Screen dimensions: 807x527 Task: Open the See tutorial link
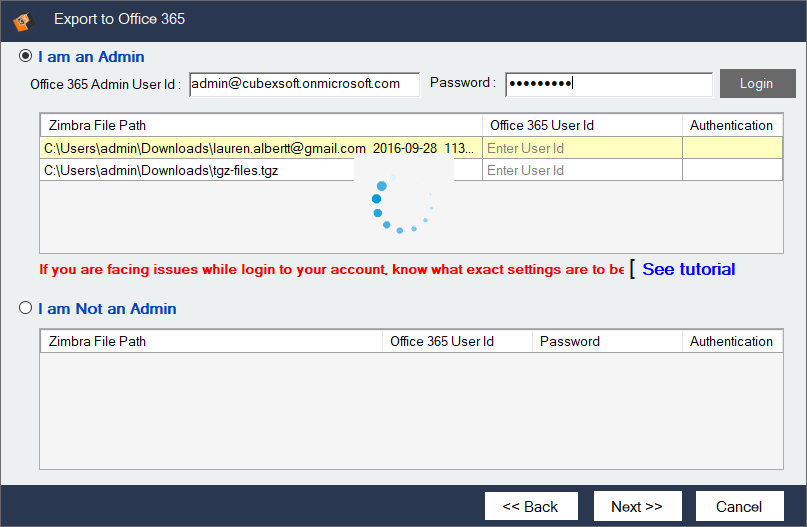click(x=688, y=269)
